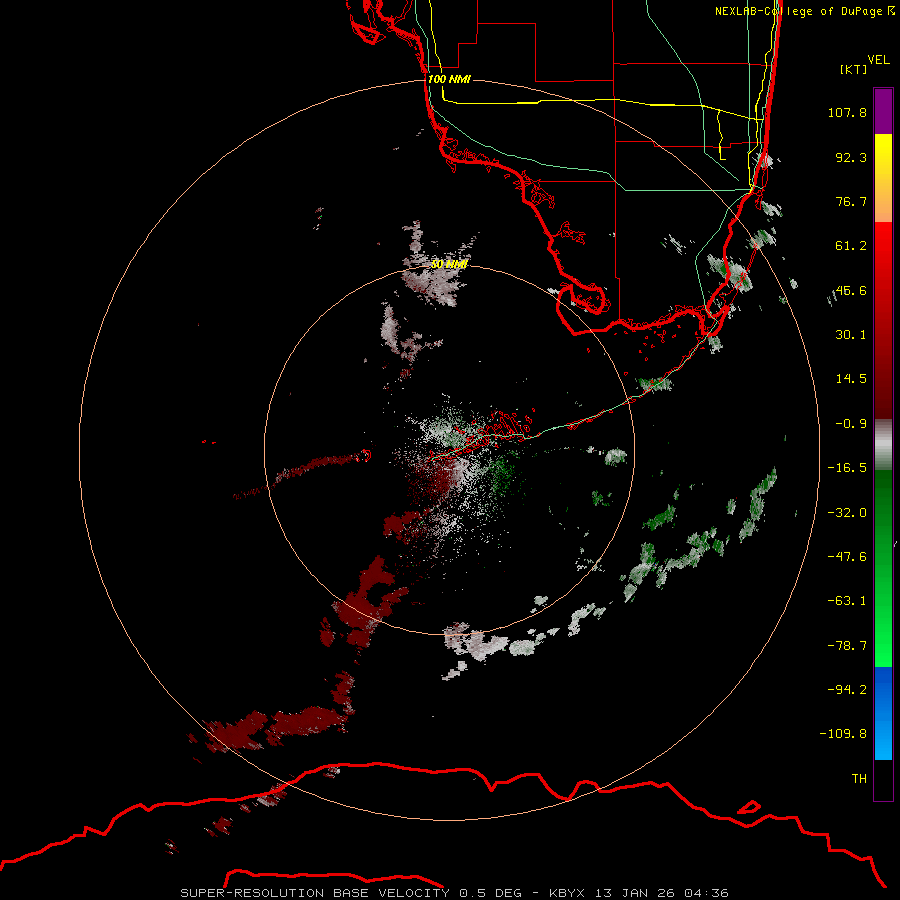Click the 50 NMI range ring label
The image size is (900, 900).
[449, 265]
